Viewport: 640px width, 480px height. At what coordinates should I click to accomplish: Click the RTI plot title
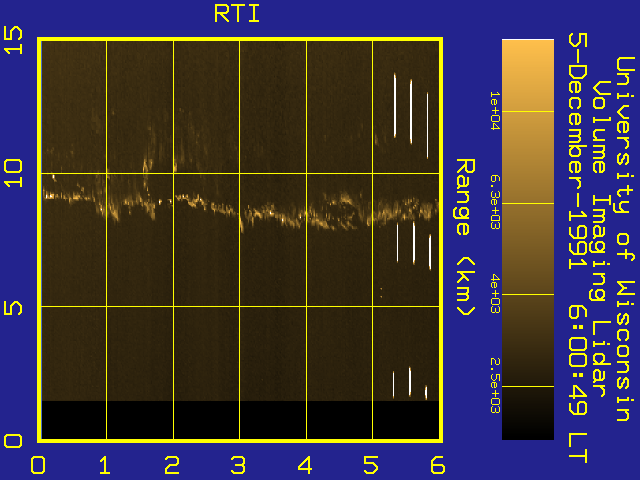point(237,14)
